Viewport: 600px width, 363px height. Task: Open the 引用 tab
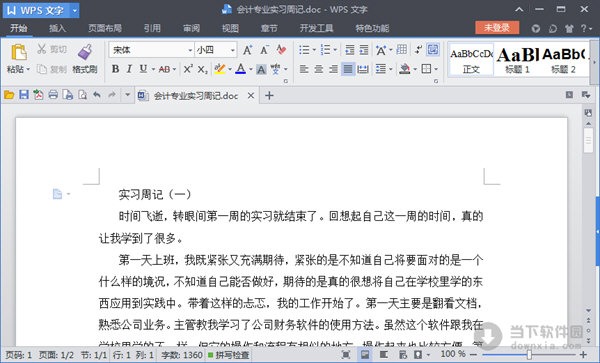coord(152,28)
